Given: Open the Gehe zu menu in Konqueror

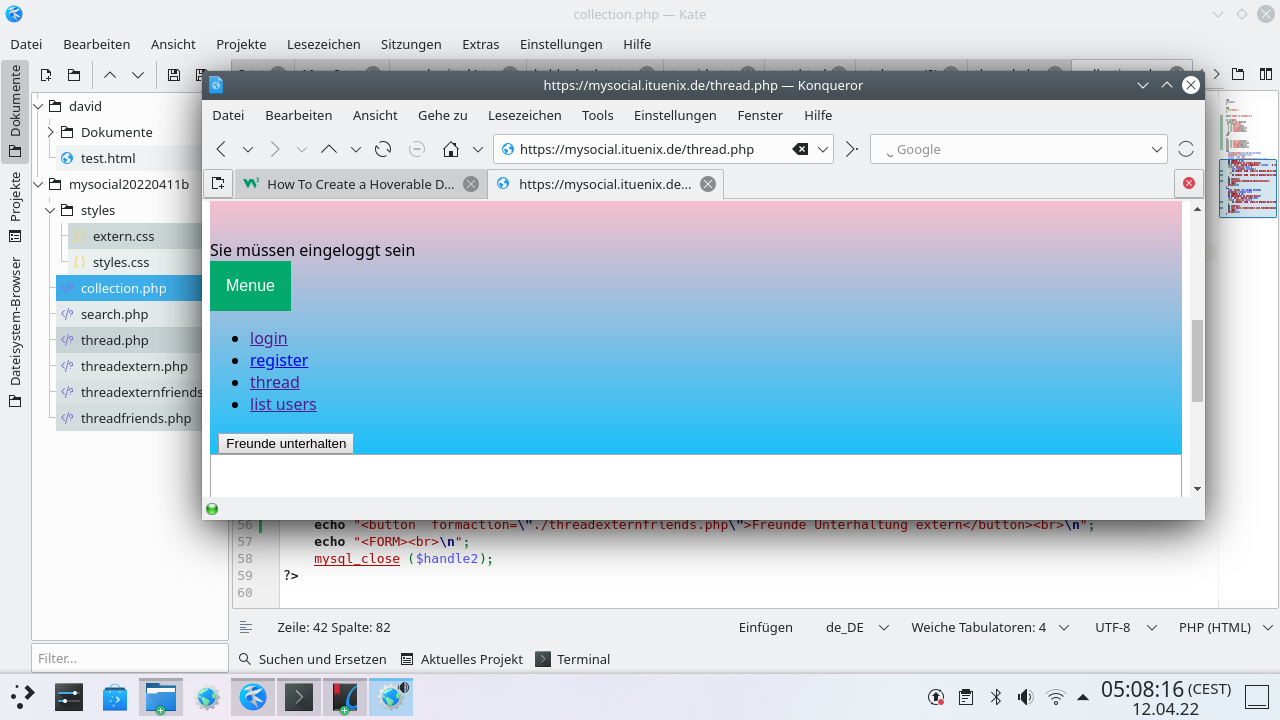Looking at the screenshot, I should tap(442, 115).
